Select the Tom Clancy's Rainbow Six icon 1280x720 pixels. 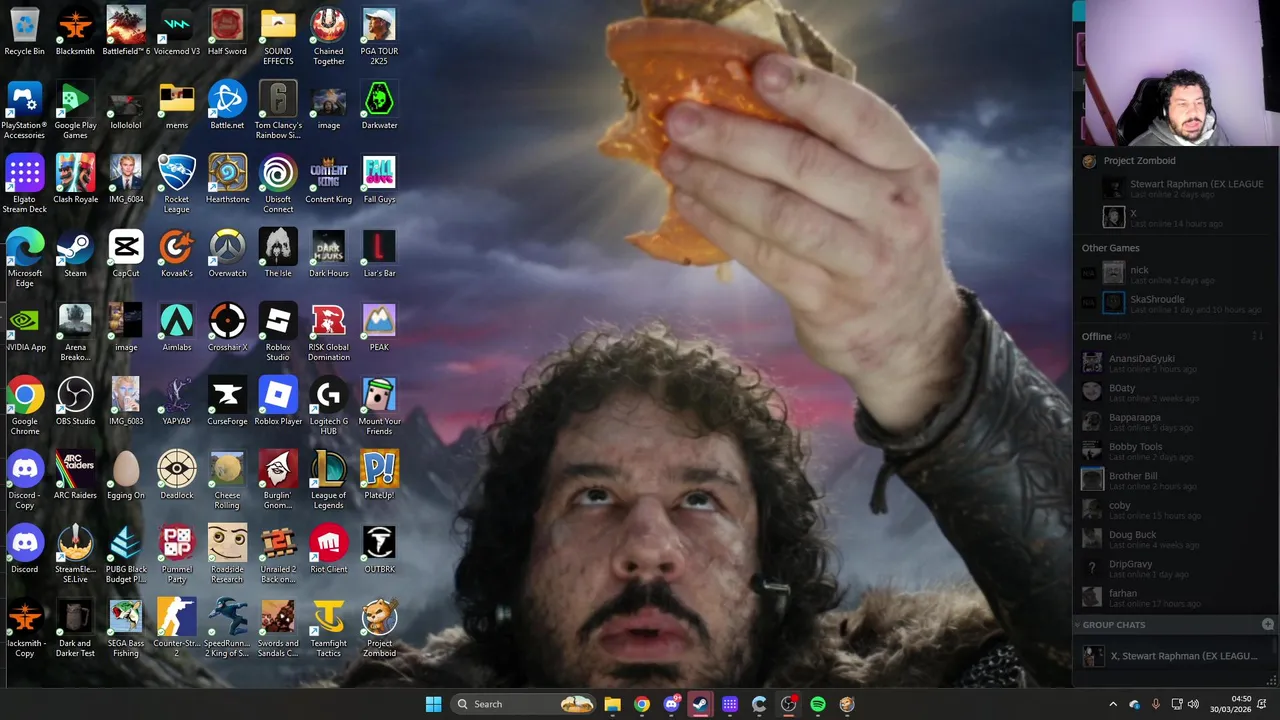pos(278,111)
